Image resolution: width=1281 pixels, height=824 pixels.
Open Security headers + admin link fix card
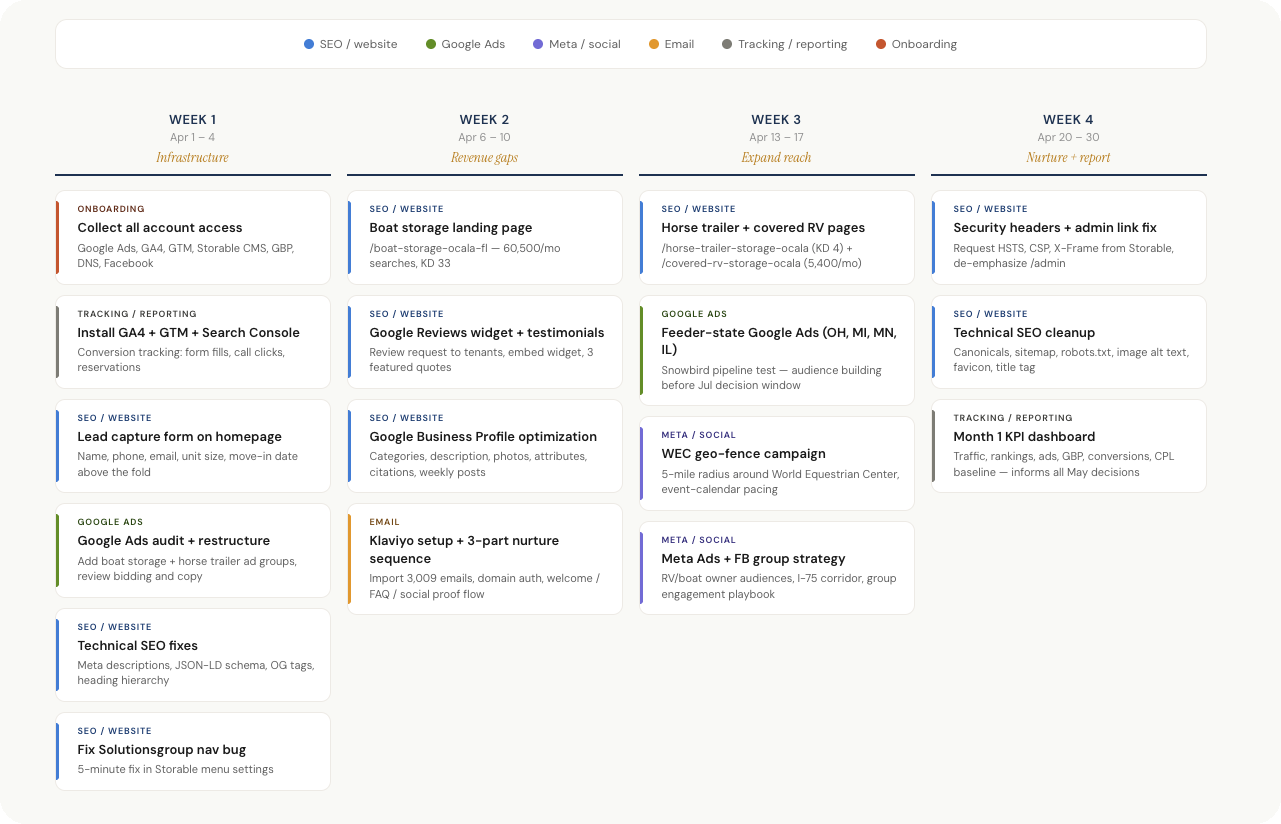pyautogui.click(x=1069, y=237)
